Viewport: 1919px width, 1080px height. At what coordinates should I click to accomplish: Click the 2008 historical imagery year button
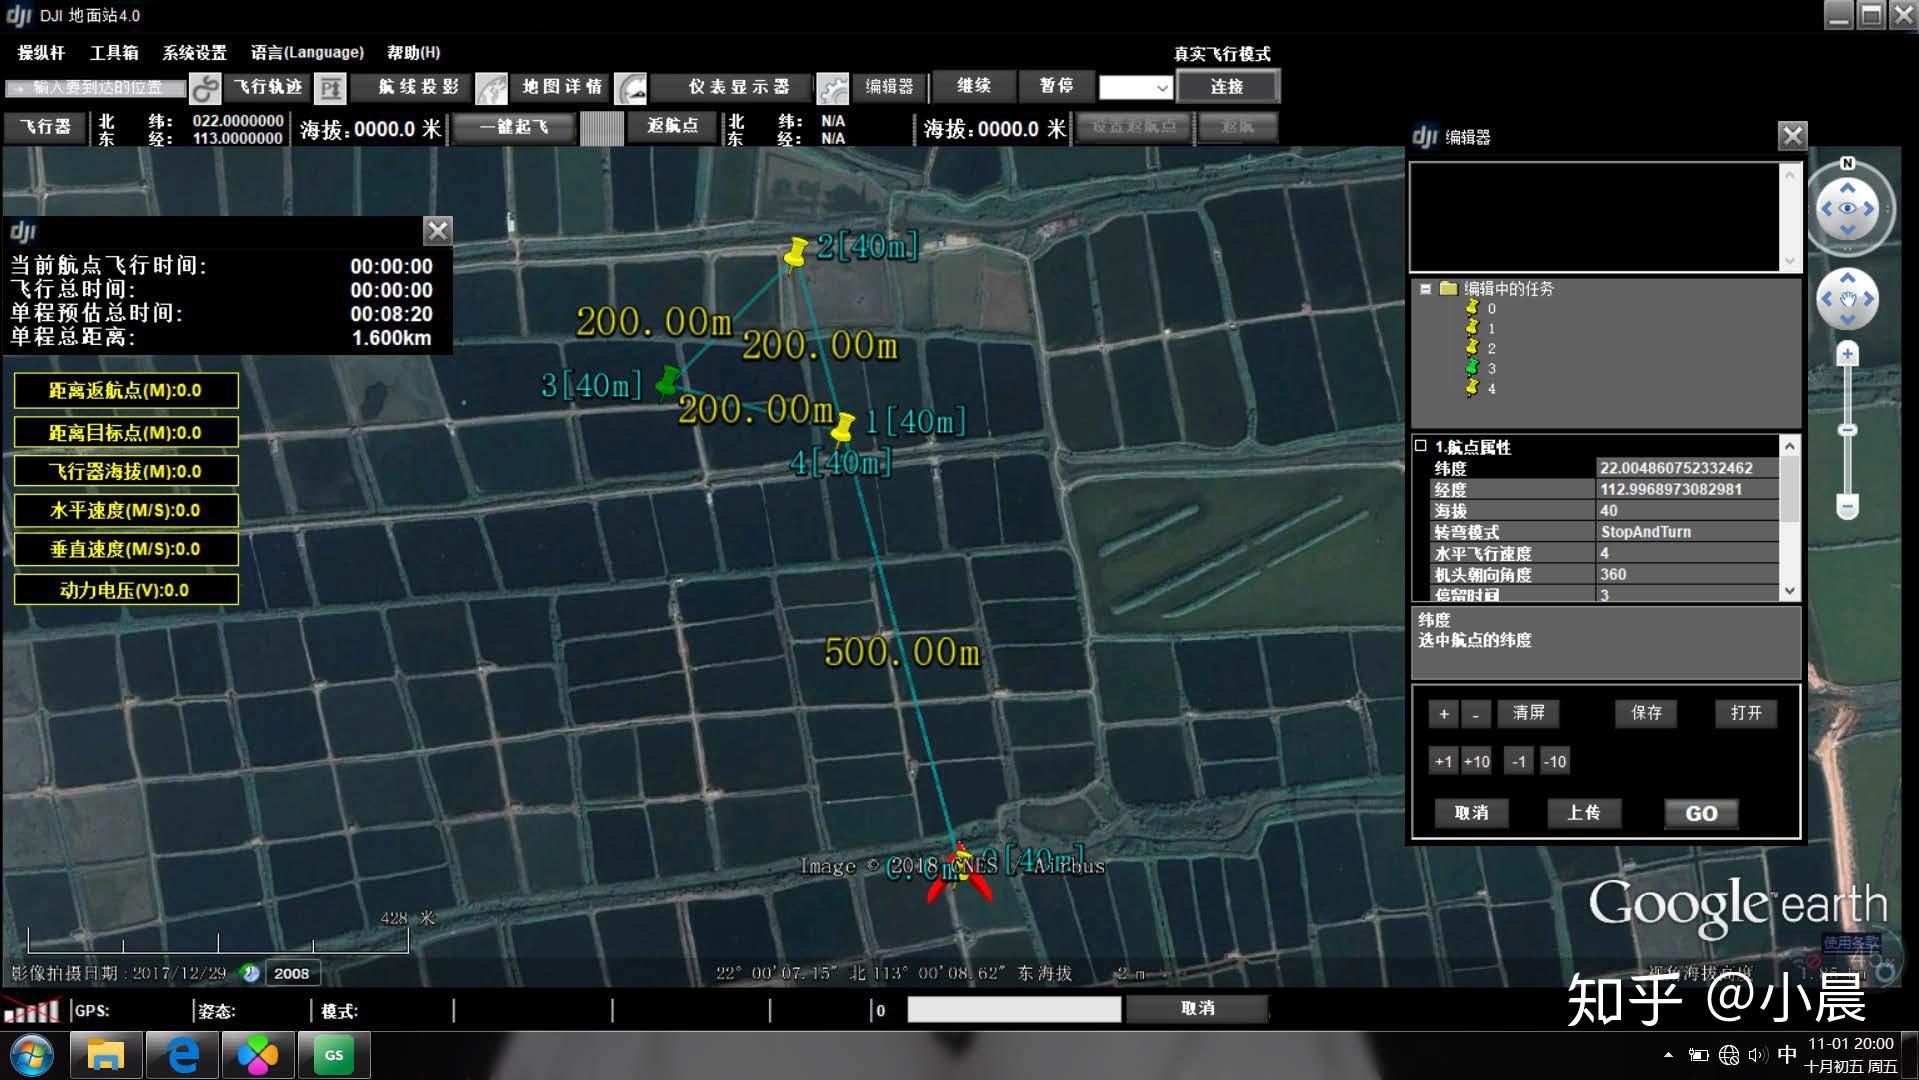(x=291, y=973)
